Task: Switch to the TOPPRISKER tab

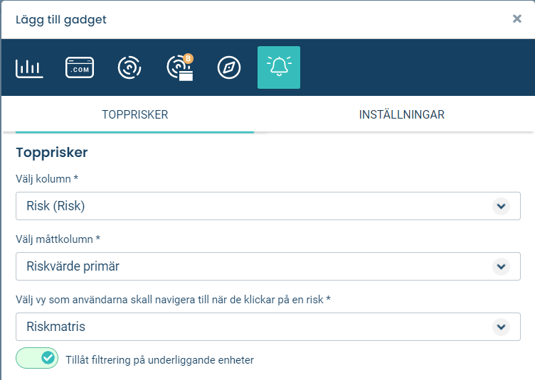Action: pyautogui.click(x=135, y=115)
